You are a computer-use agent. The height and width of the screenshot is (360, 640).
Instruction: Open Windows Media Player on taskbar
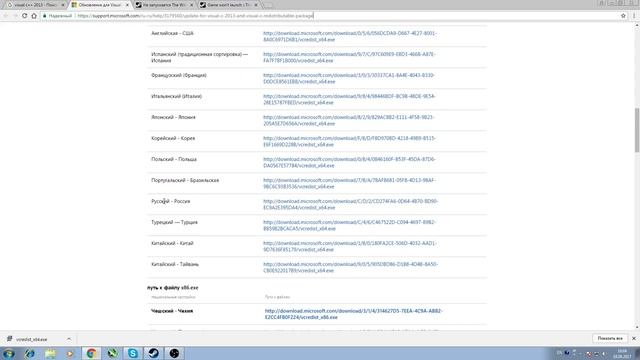(x=71, y=353)
